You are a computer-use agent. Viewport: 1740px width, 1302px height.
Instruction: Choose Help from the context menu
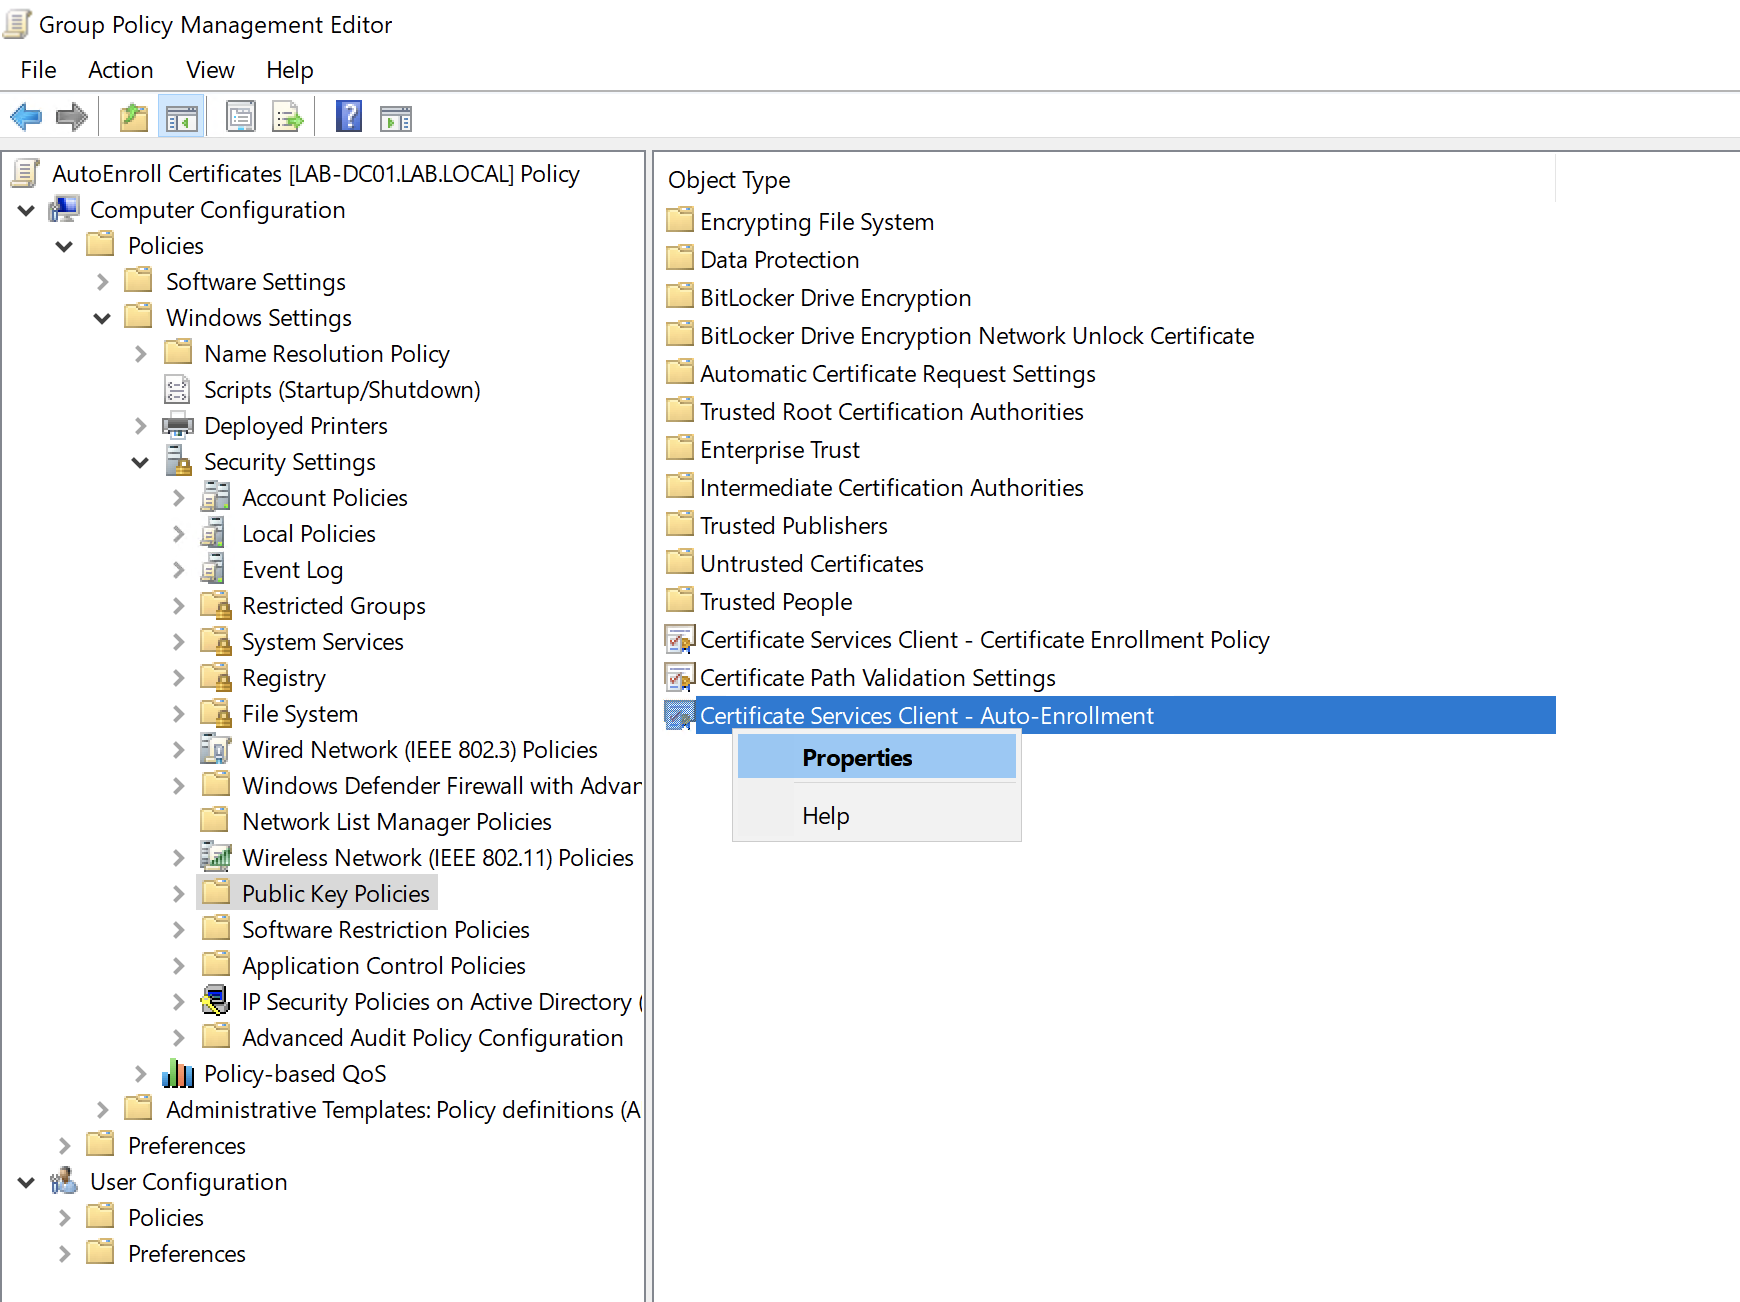click(826, 816)
